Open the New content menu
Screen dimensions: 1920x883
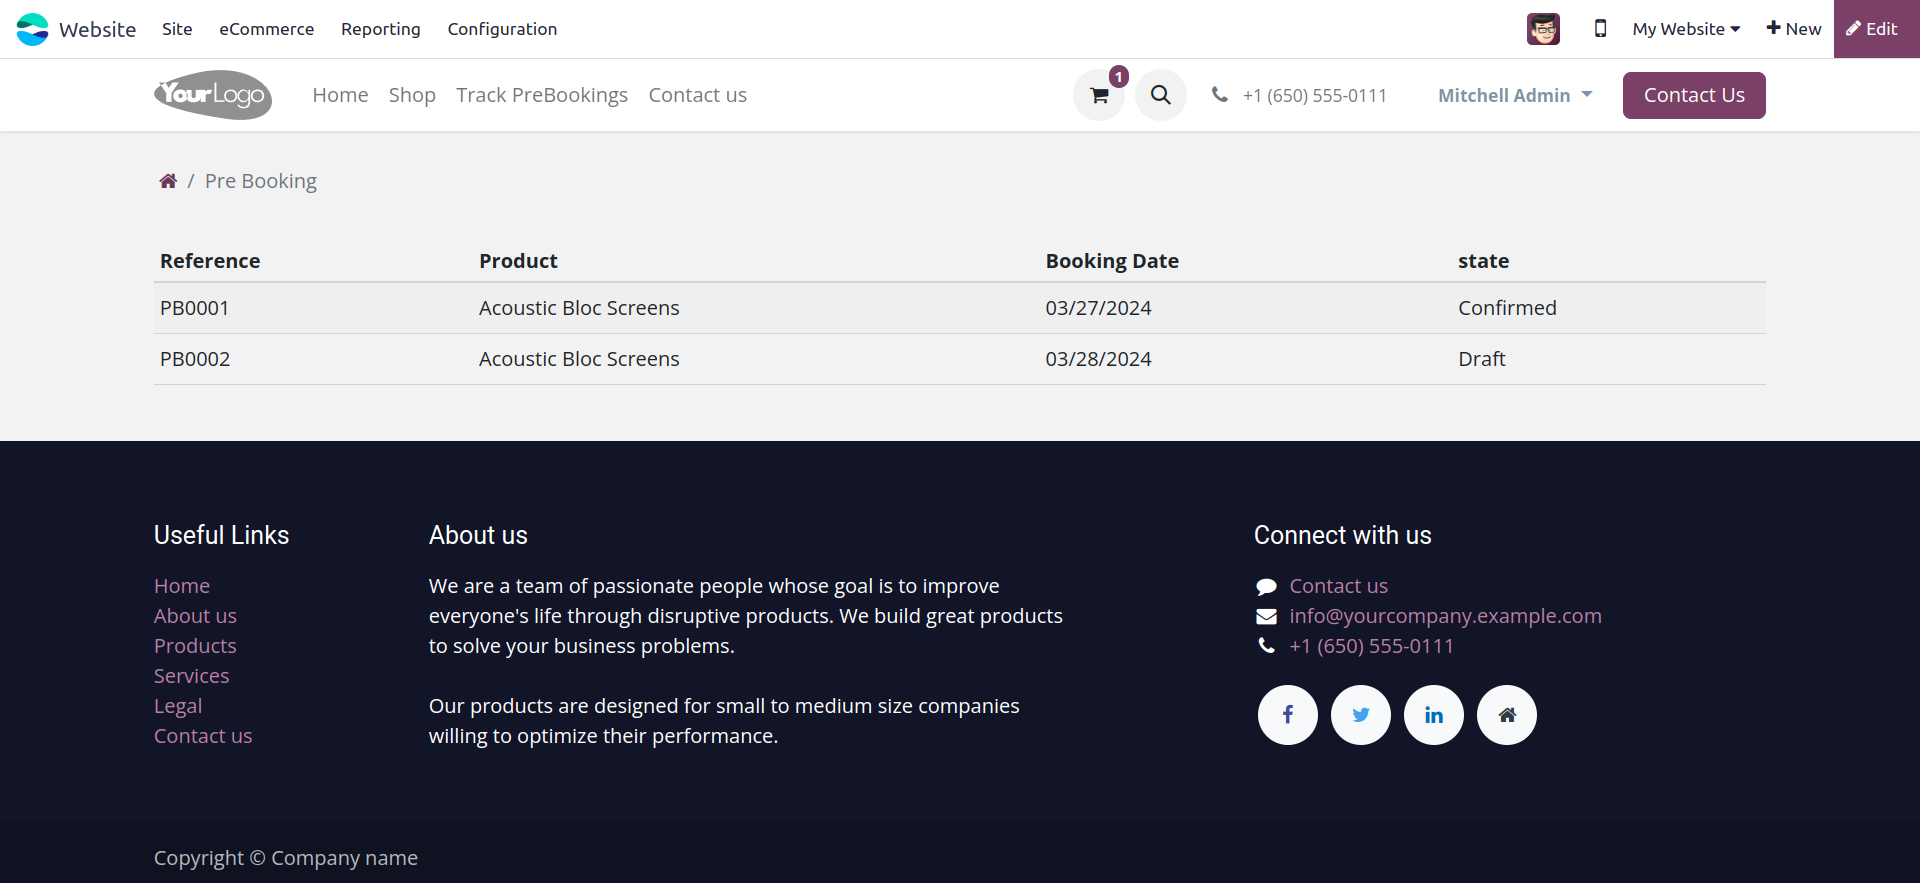coord(1793,29)
